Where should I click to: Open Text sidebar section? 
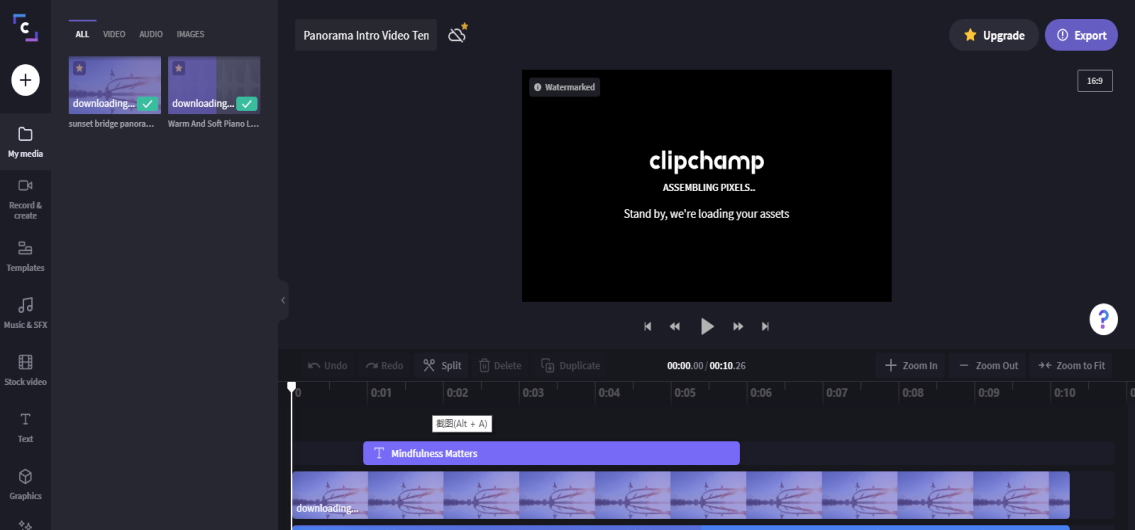[25, 428]
